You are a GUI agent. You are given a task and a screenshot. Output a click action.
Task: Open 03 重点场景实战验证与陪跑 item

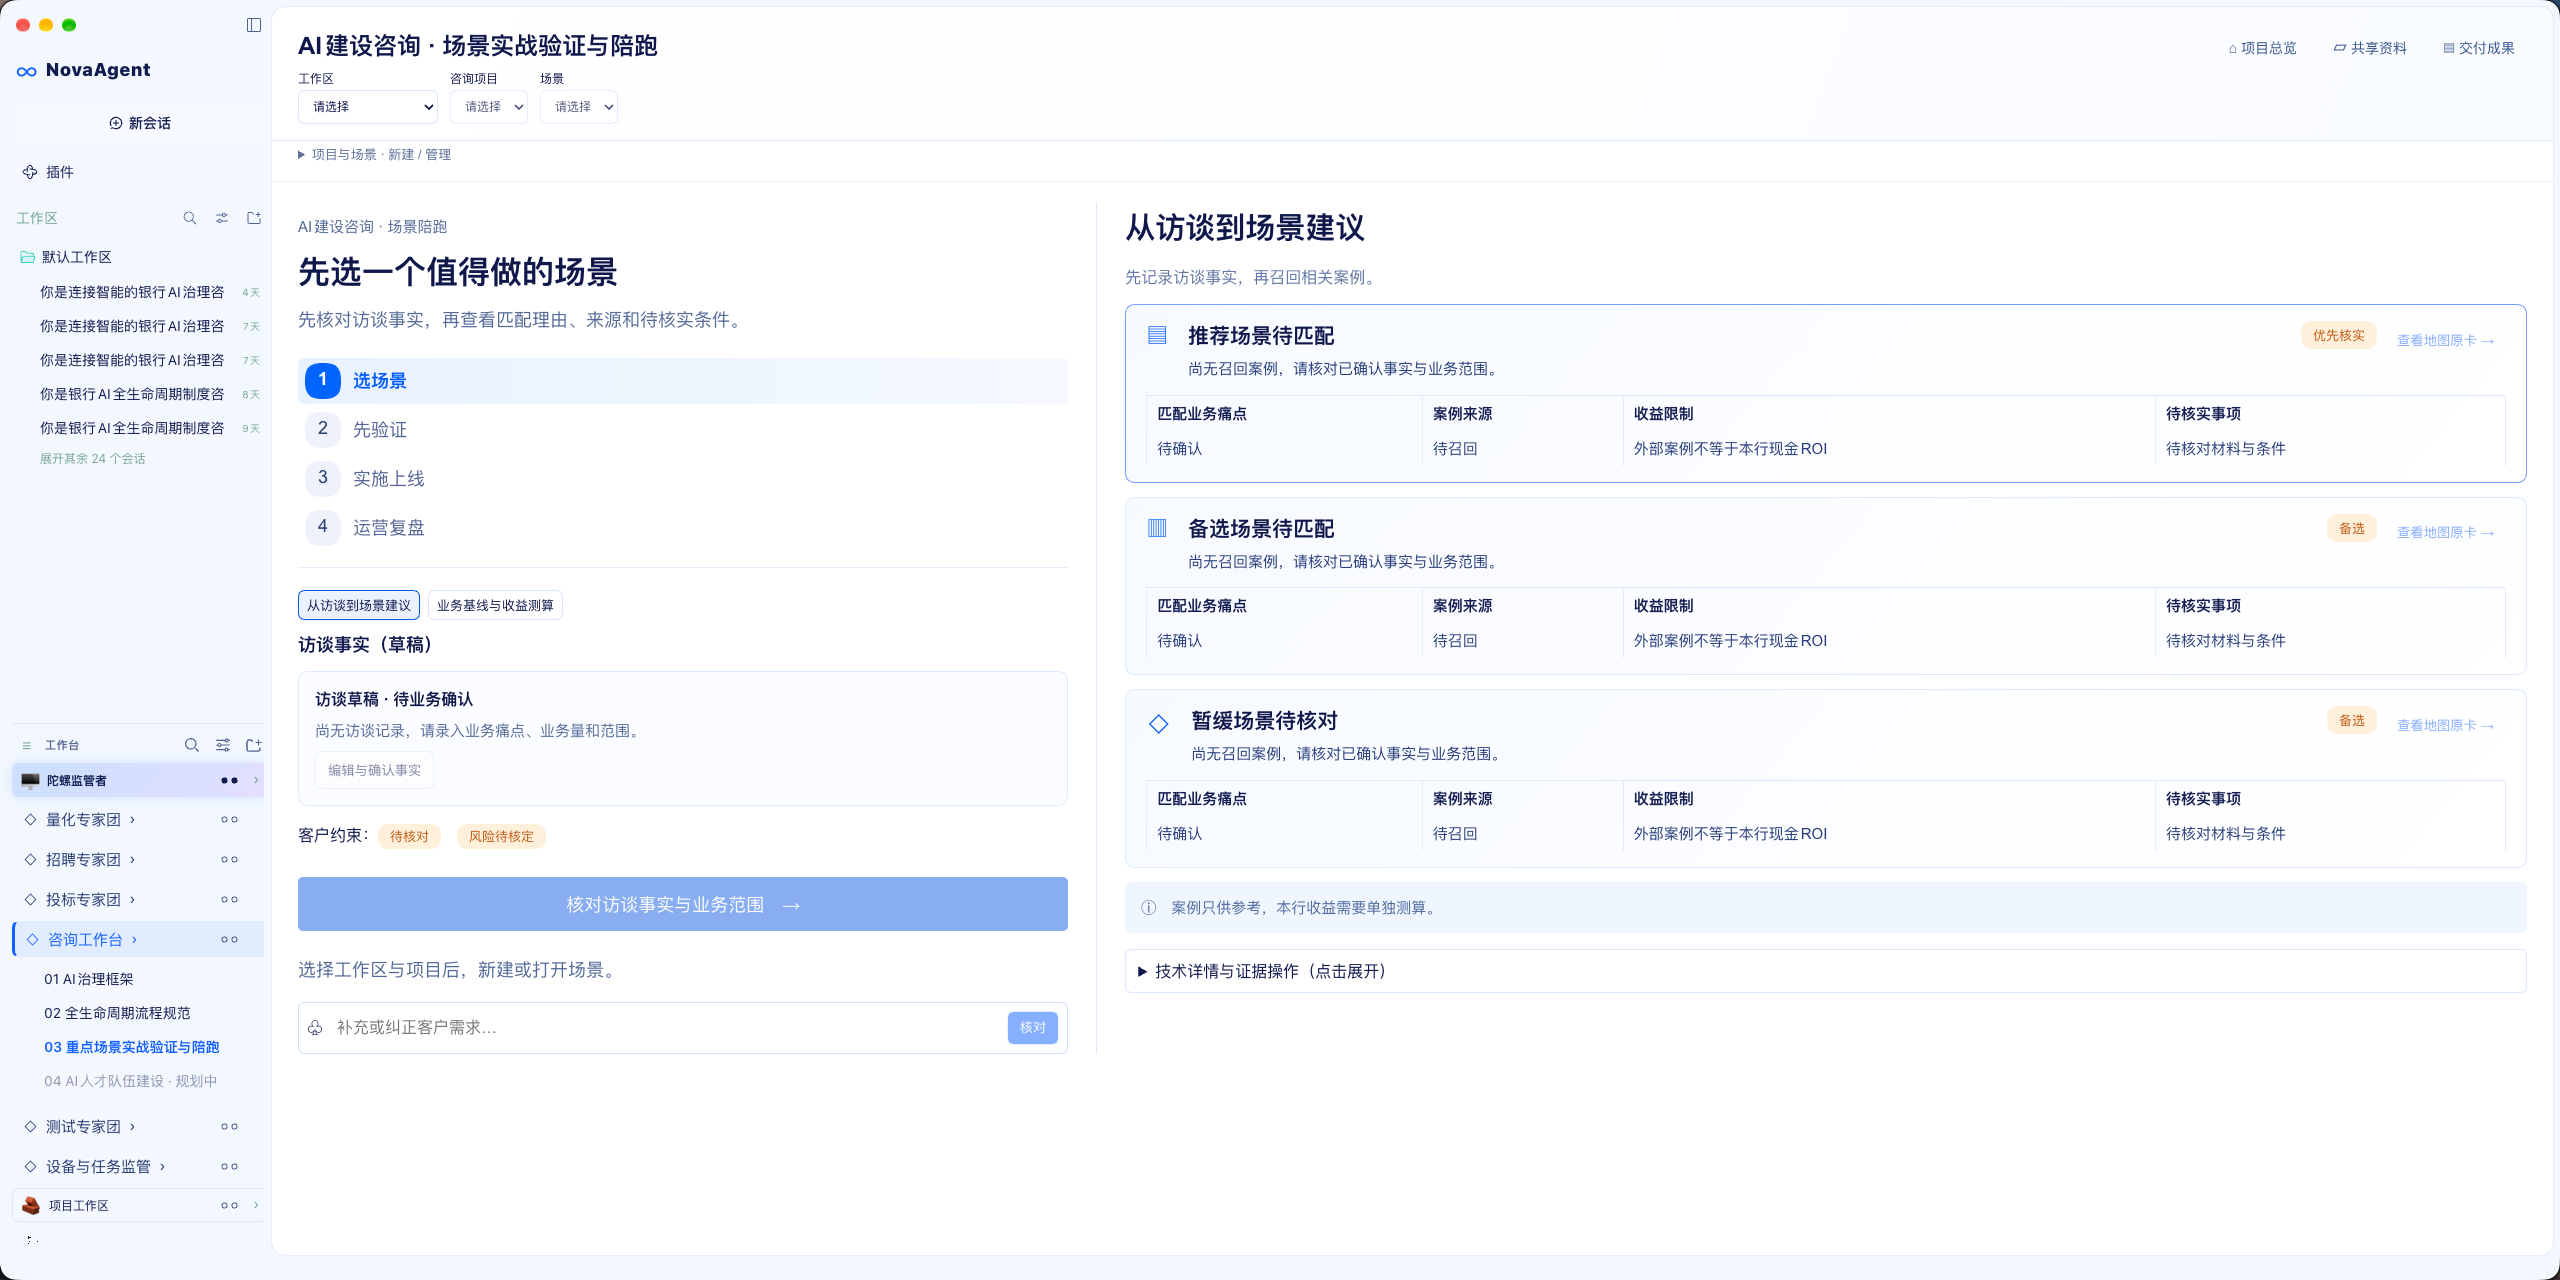(x=132, y=1047)
